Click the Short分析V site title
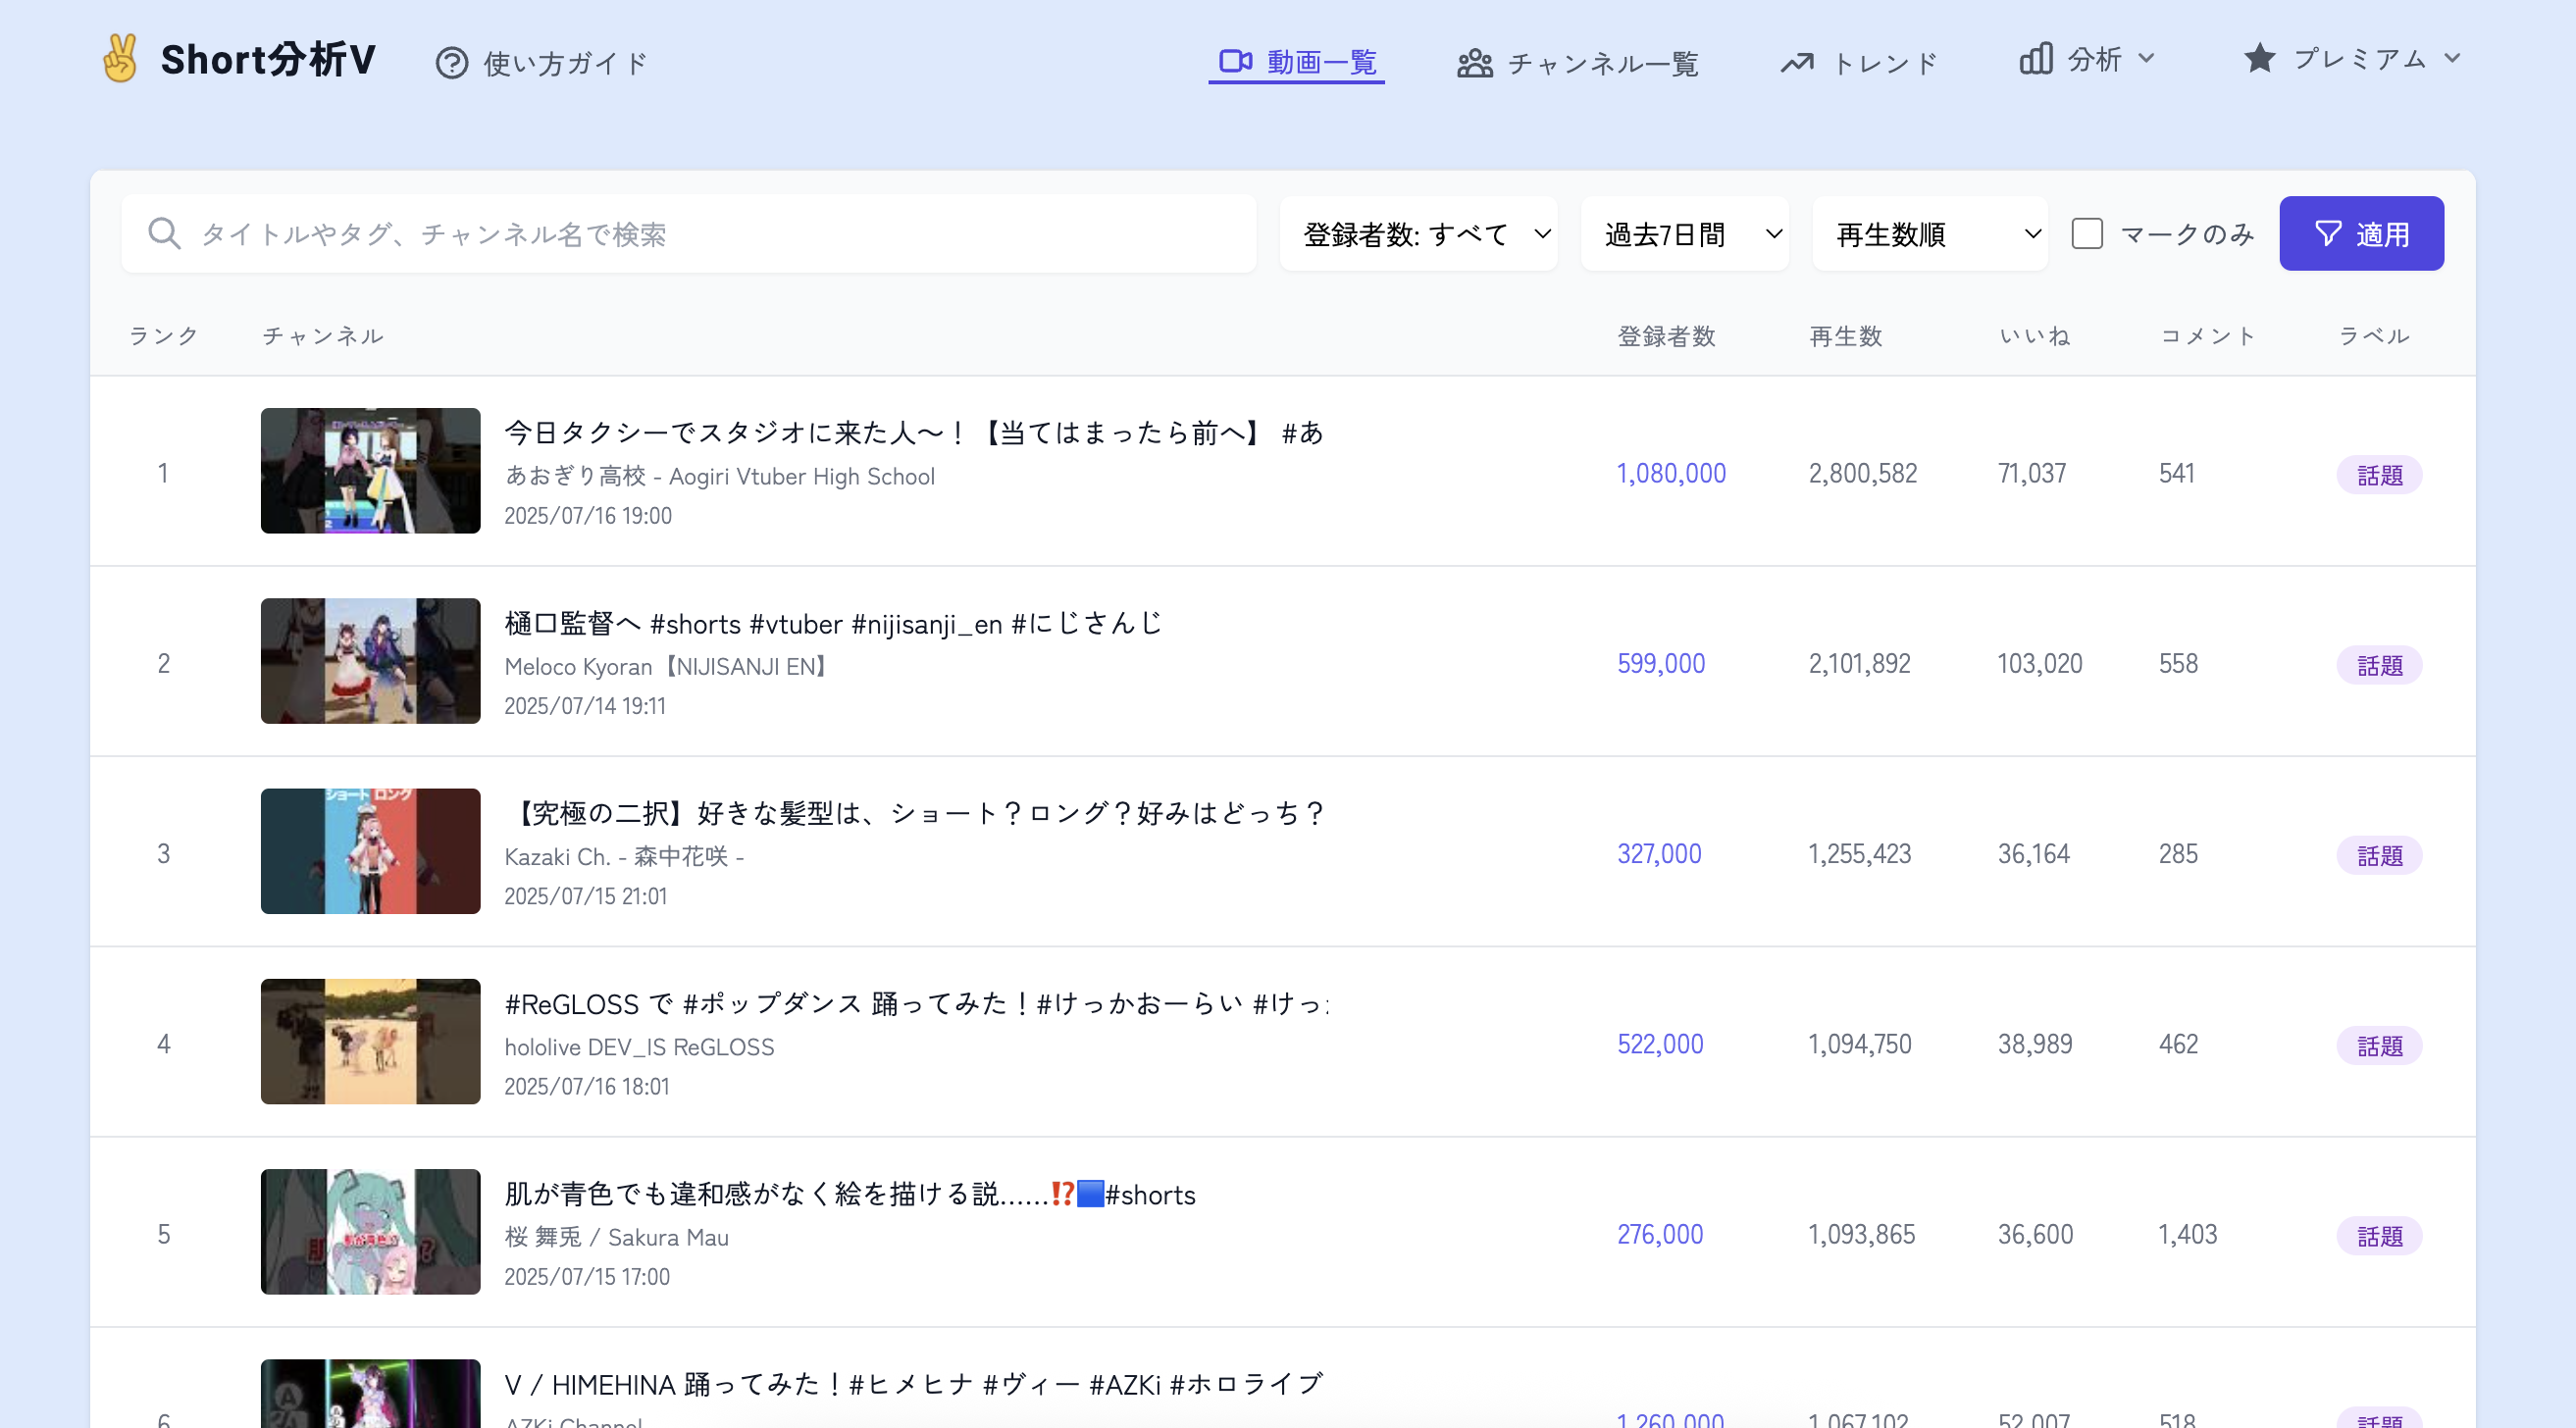Viewport: 2576px width, 1428px height. (x=268, y=59)
